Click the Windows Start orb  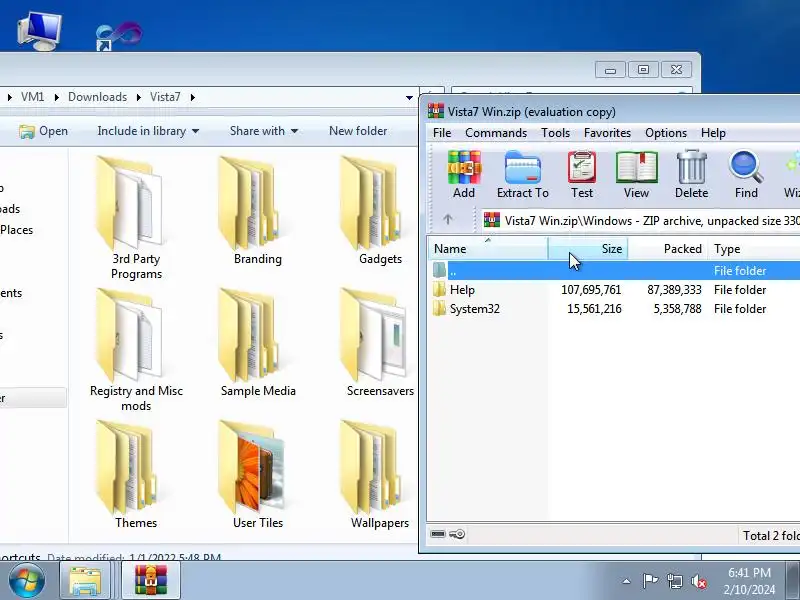pyautogui.click(x=26, y=581)
